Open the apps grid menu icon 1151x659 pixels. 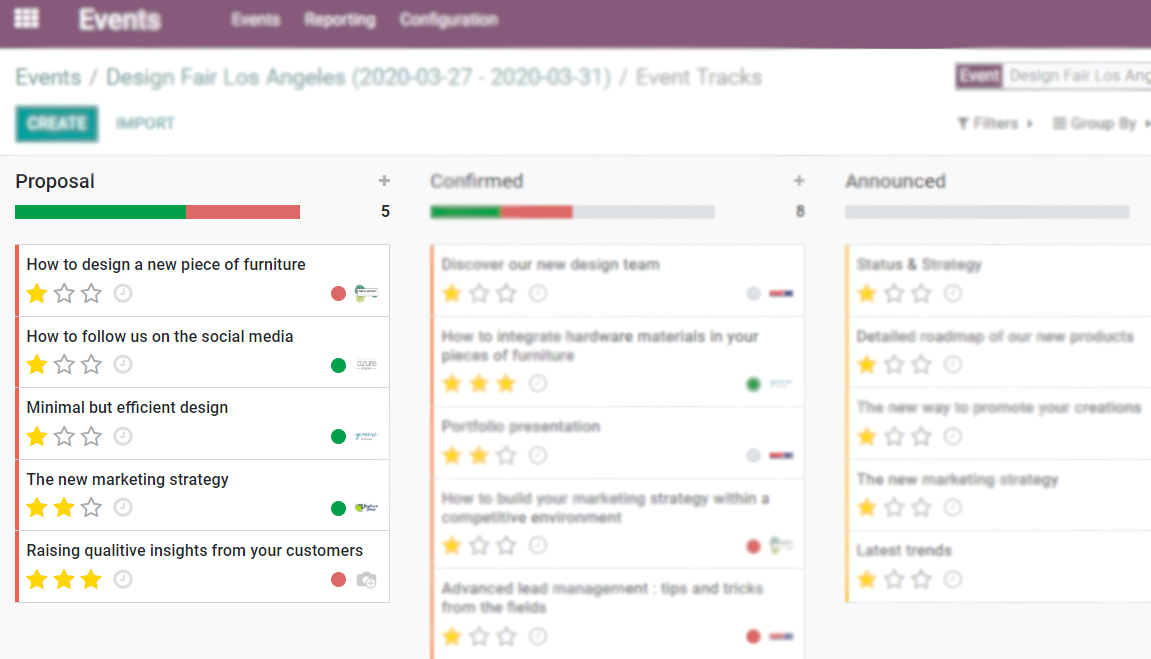tap(26, 18)
